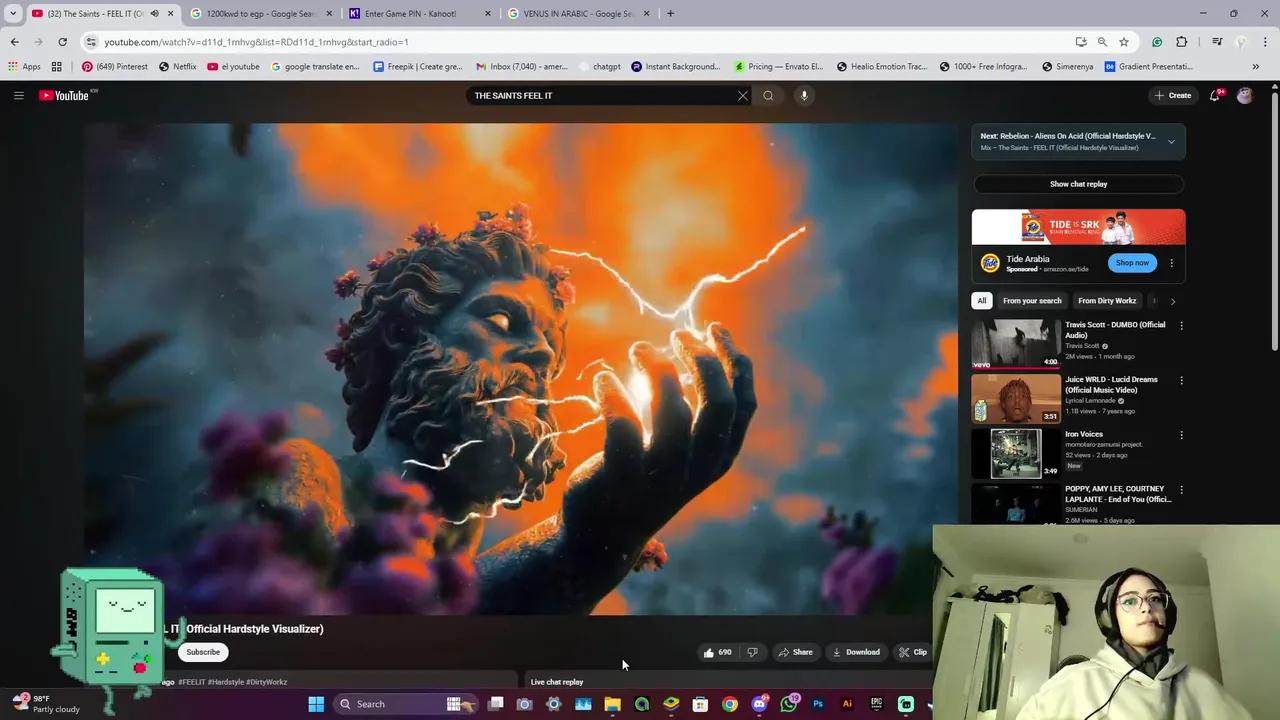Open Juice WRLD Lucid Dreams thumbnail
The width and height of the screenshot is (1280, 720).
1016,399
